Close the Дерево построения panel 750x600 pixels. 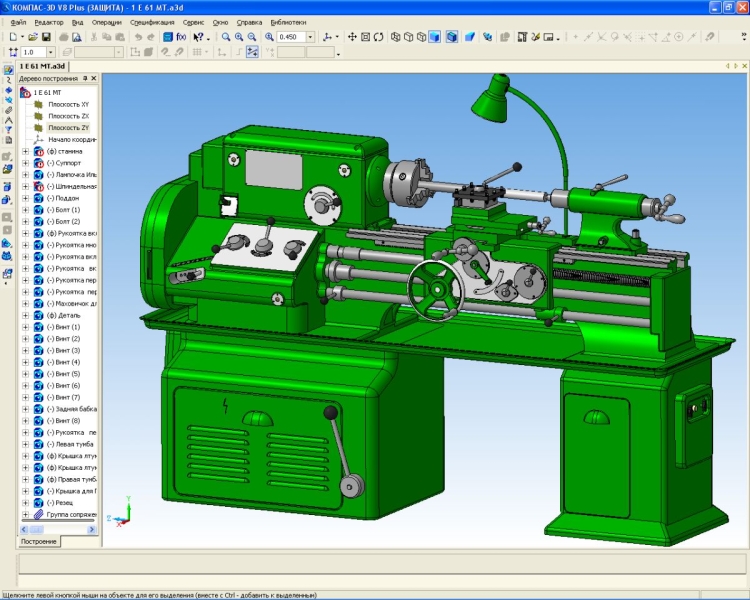(94, 78)
